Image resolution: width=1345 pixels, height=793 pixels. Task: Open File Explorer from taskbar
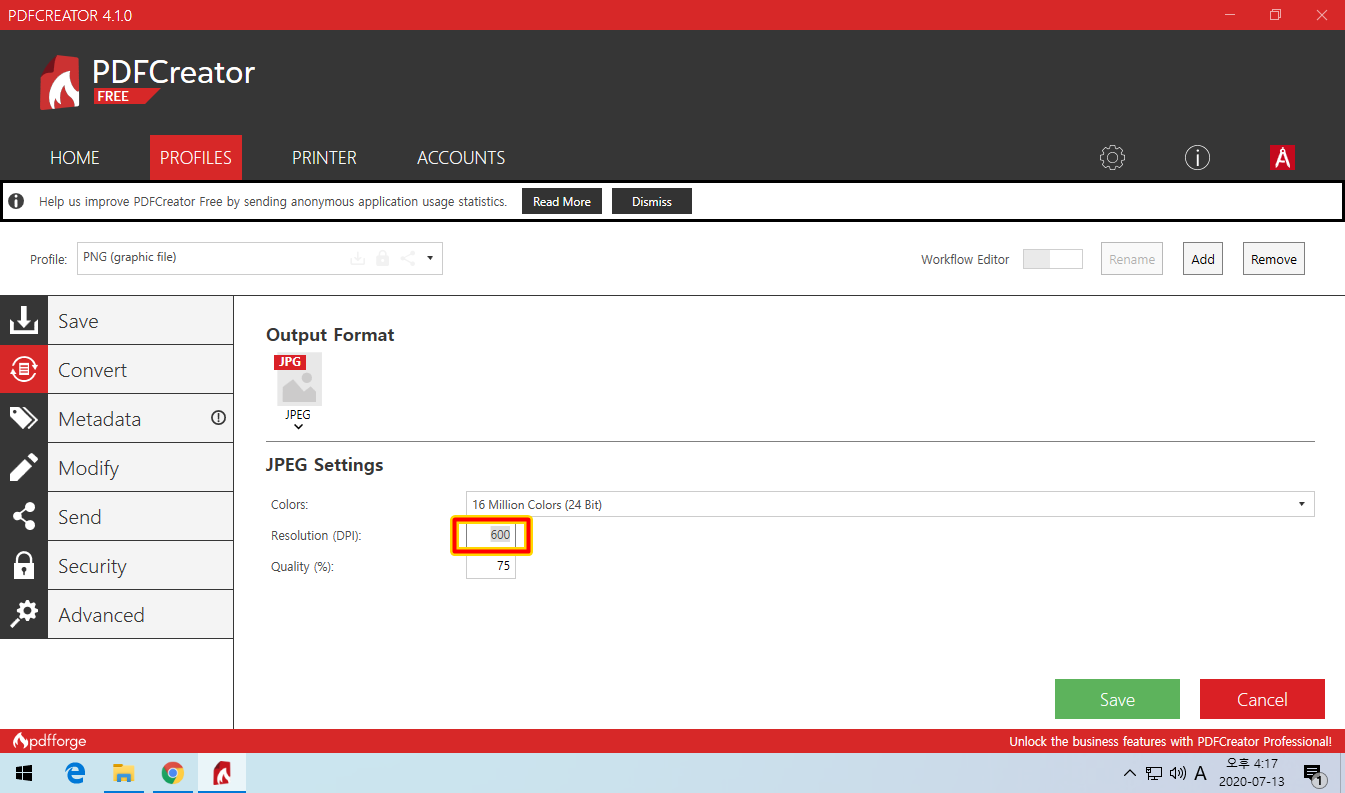pyautogui.click(x=124, y=773)
